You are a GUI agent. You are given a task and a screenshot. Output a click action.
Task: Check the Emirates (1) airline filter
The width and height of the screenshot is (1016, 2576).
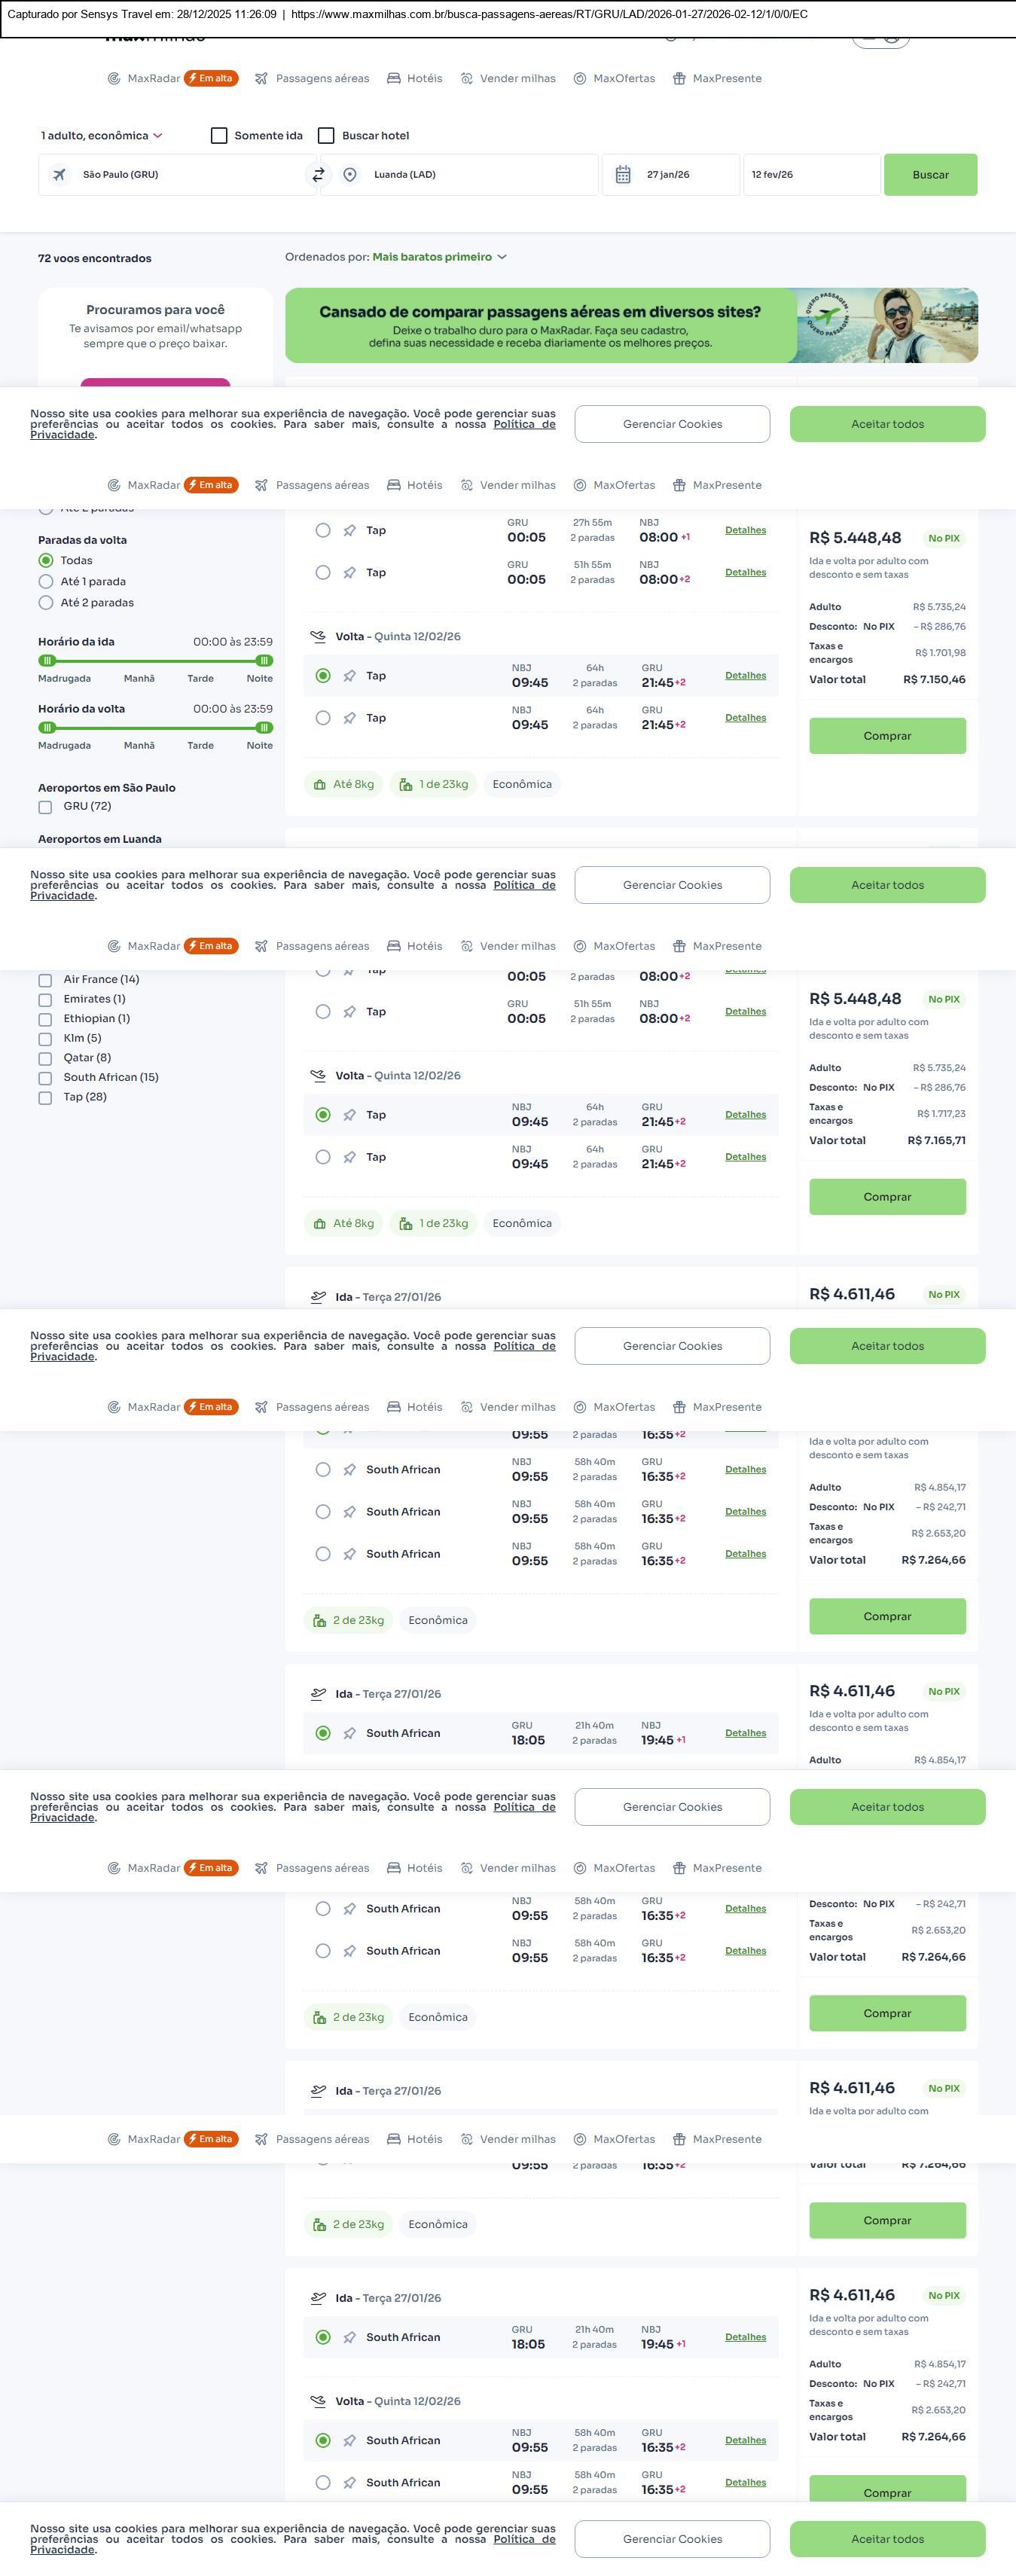pos(45,1000)
